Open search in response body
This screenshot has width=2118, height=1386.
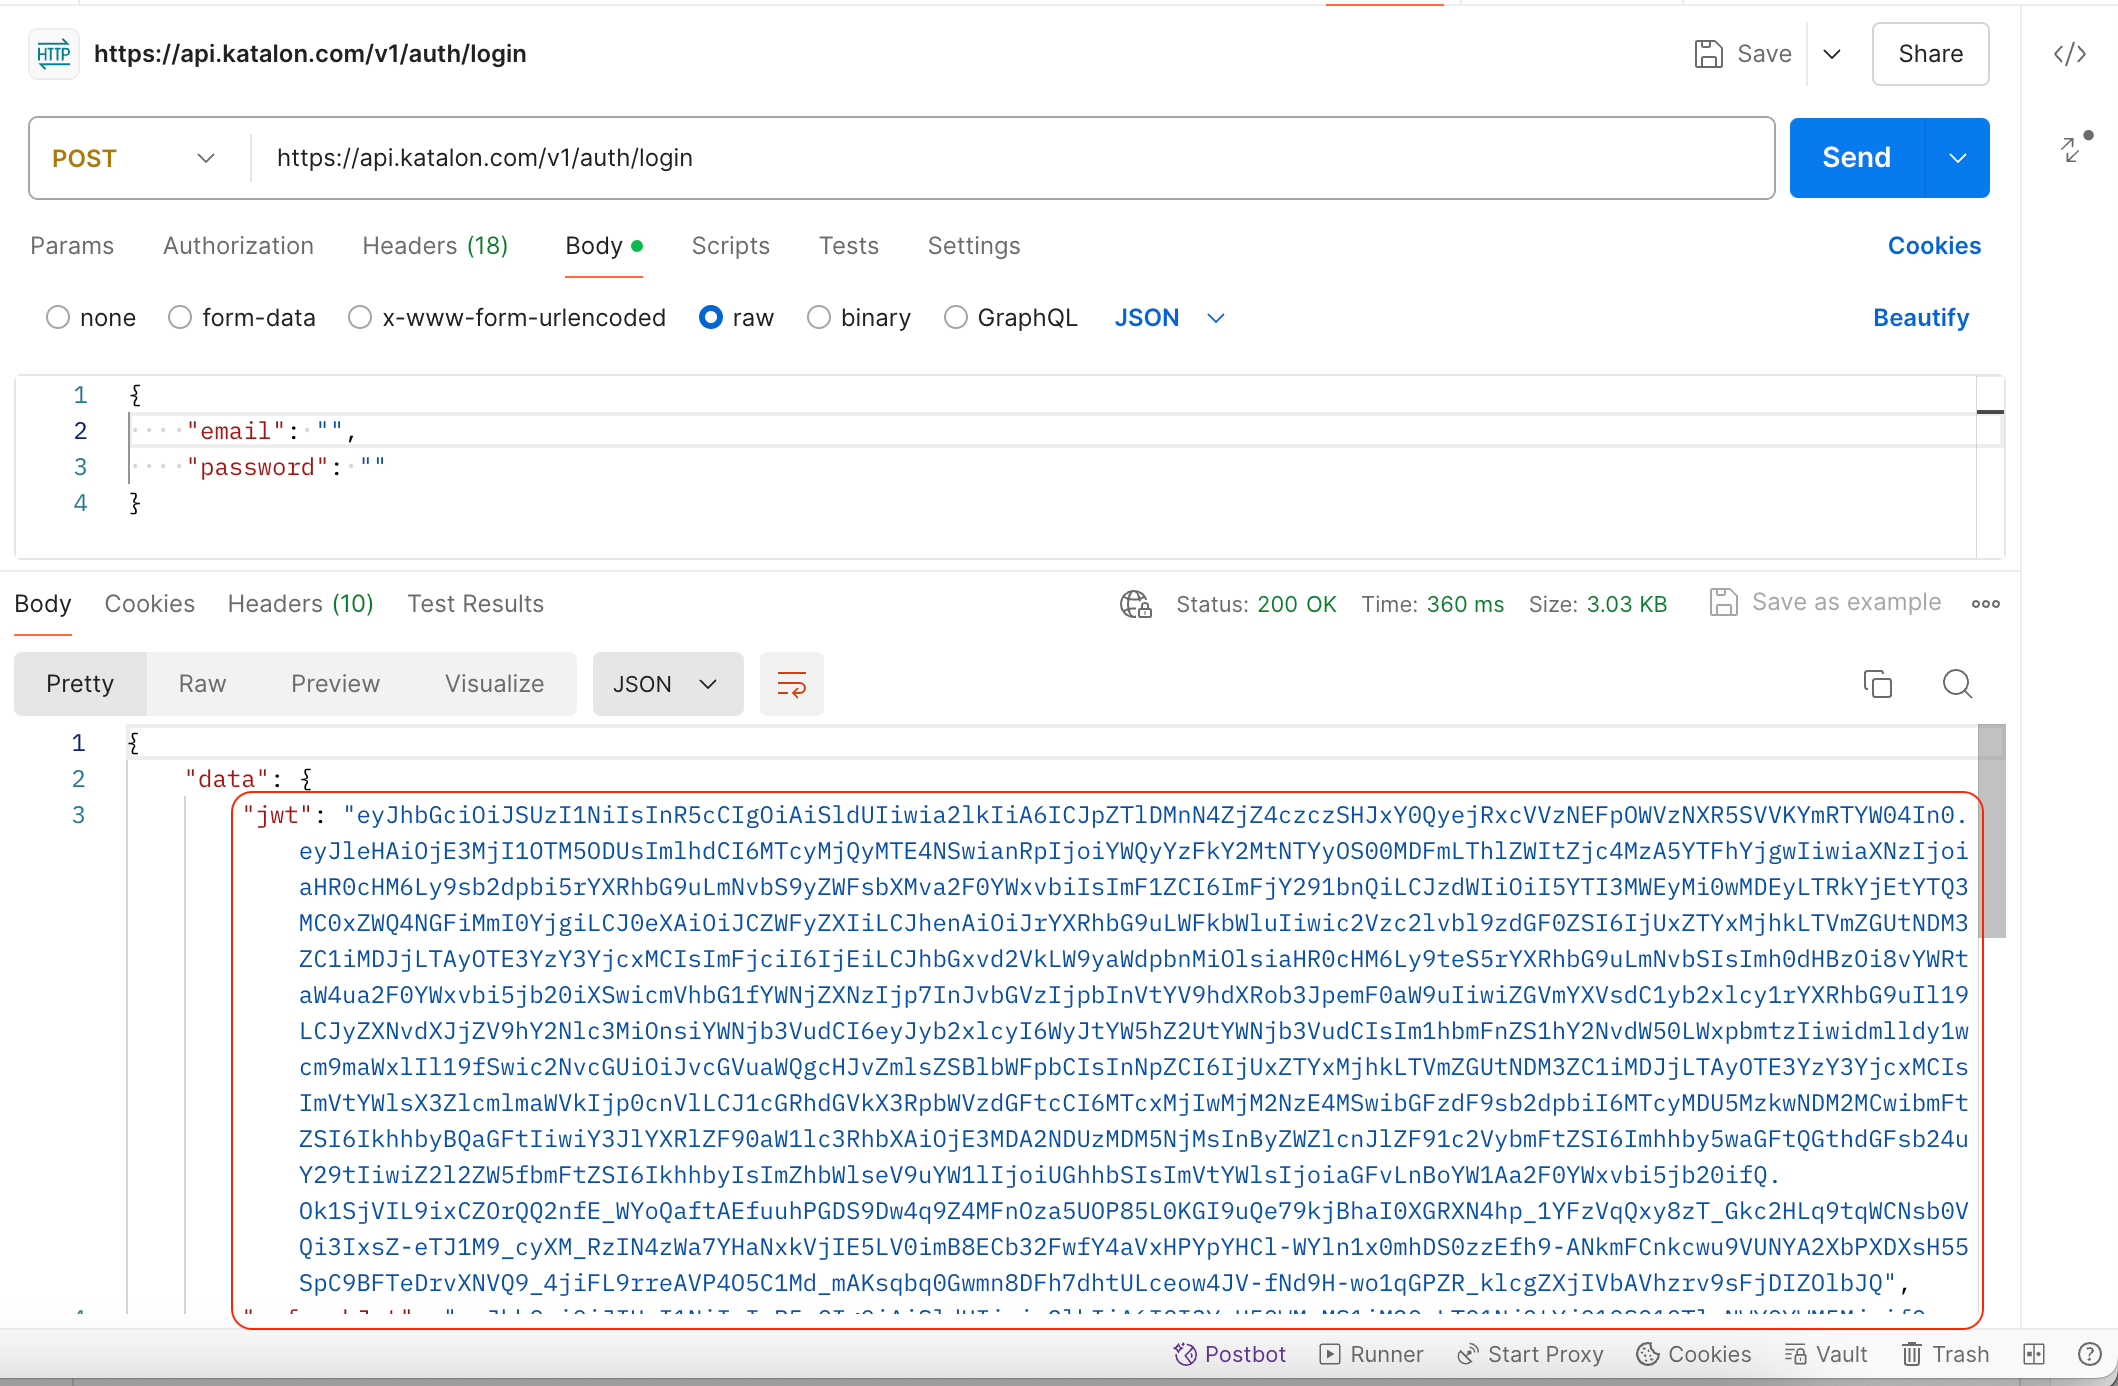tap(1956, 684)
